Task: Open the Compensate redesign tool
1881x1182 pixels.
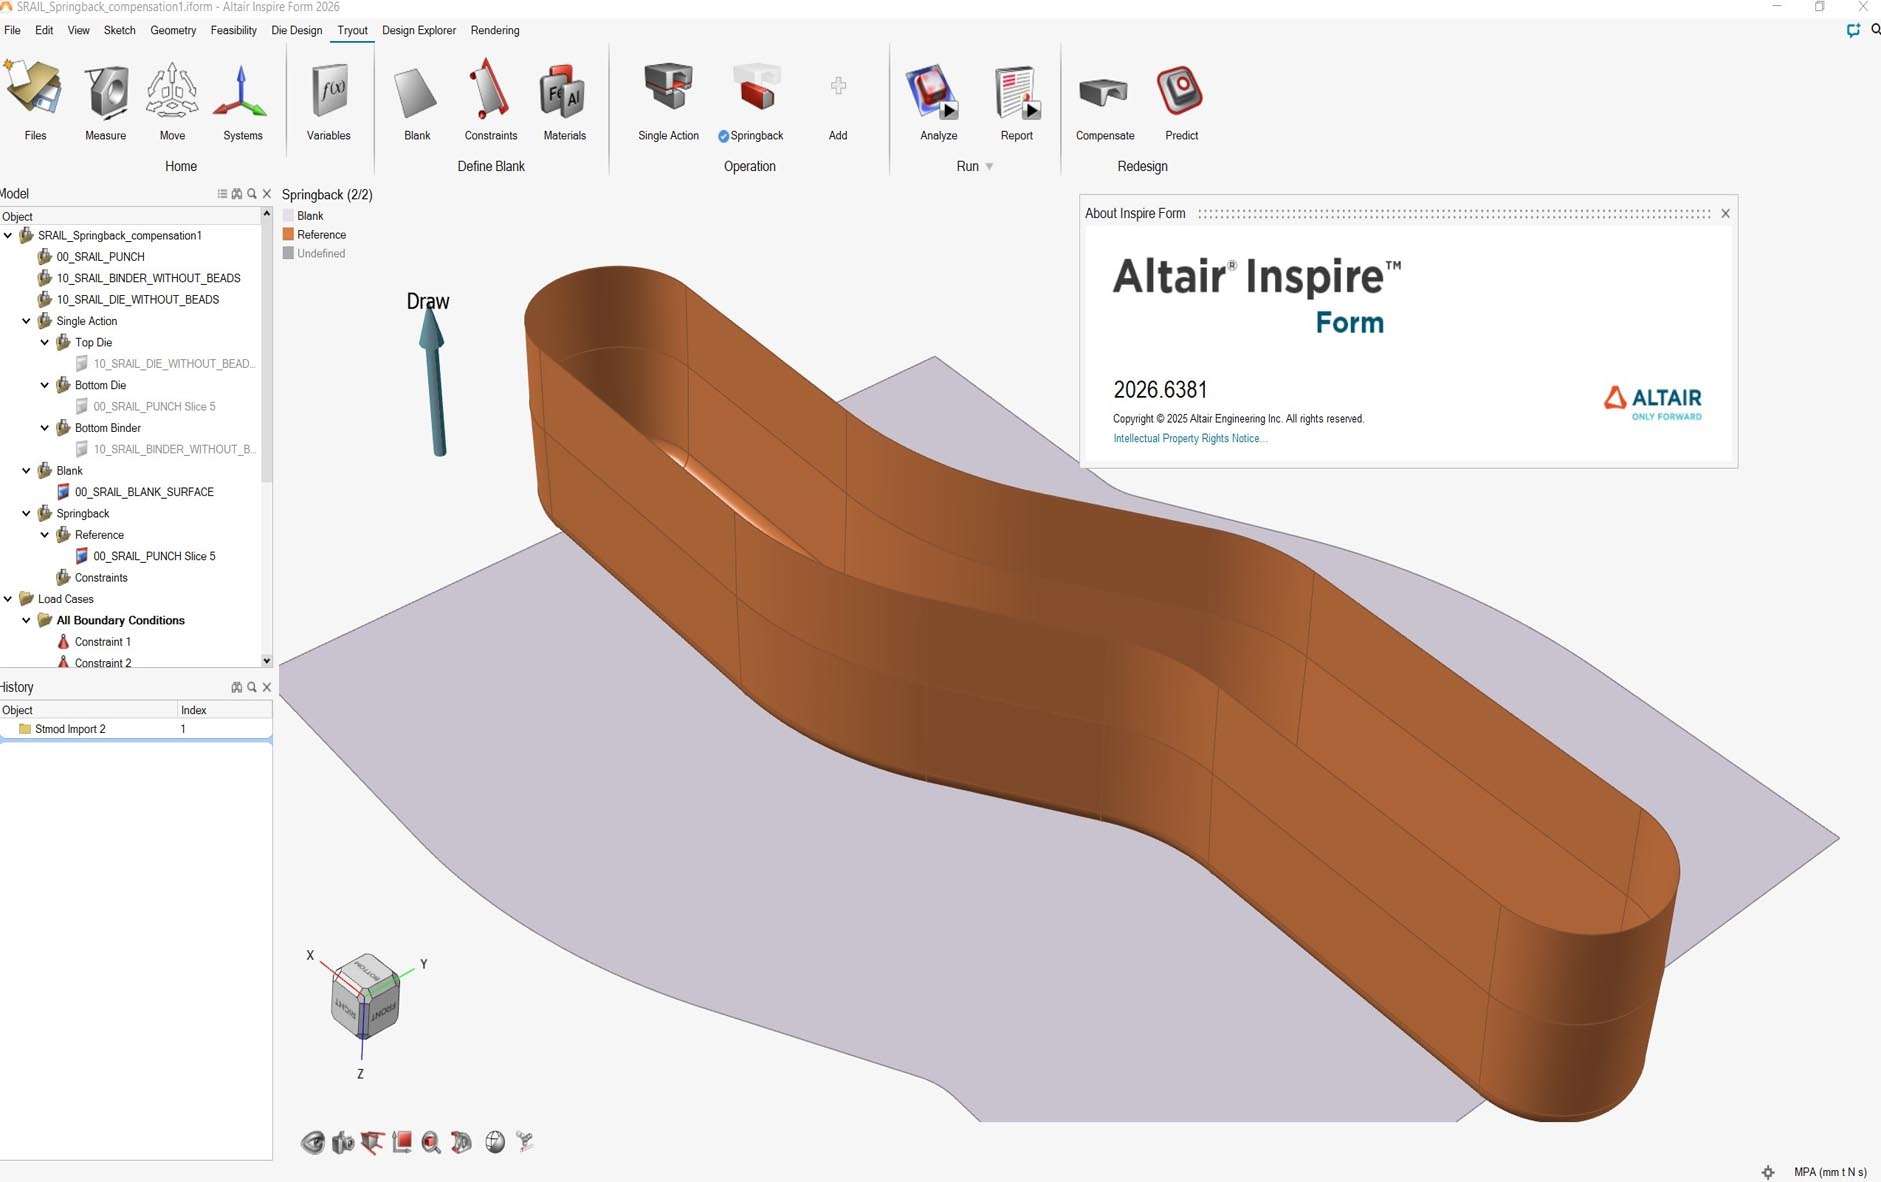Action: tap(1104, 93)
